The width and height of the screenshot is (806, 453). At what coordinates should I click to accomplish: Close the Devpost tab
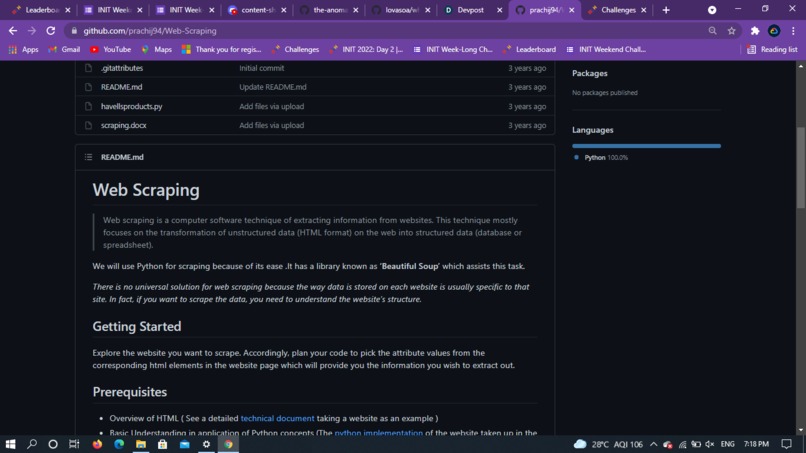pos(499,10)
